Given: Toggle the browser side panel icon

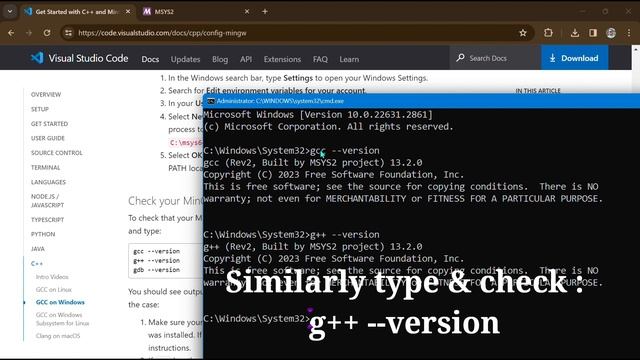Looking at the screenshot, I should (593, 33).
